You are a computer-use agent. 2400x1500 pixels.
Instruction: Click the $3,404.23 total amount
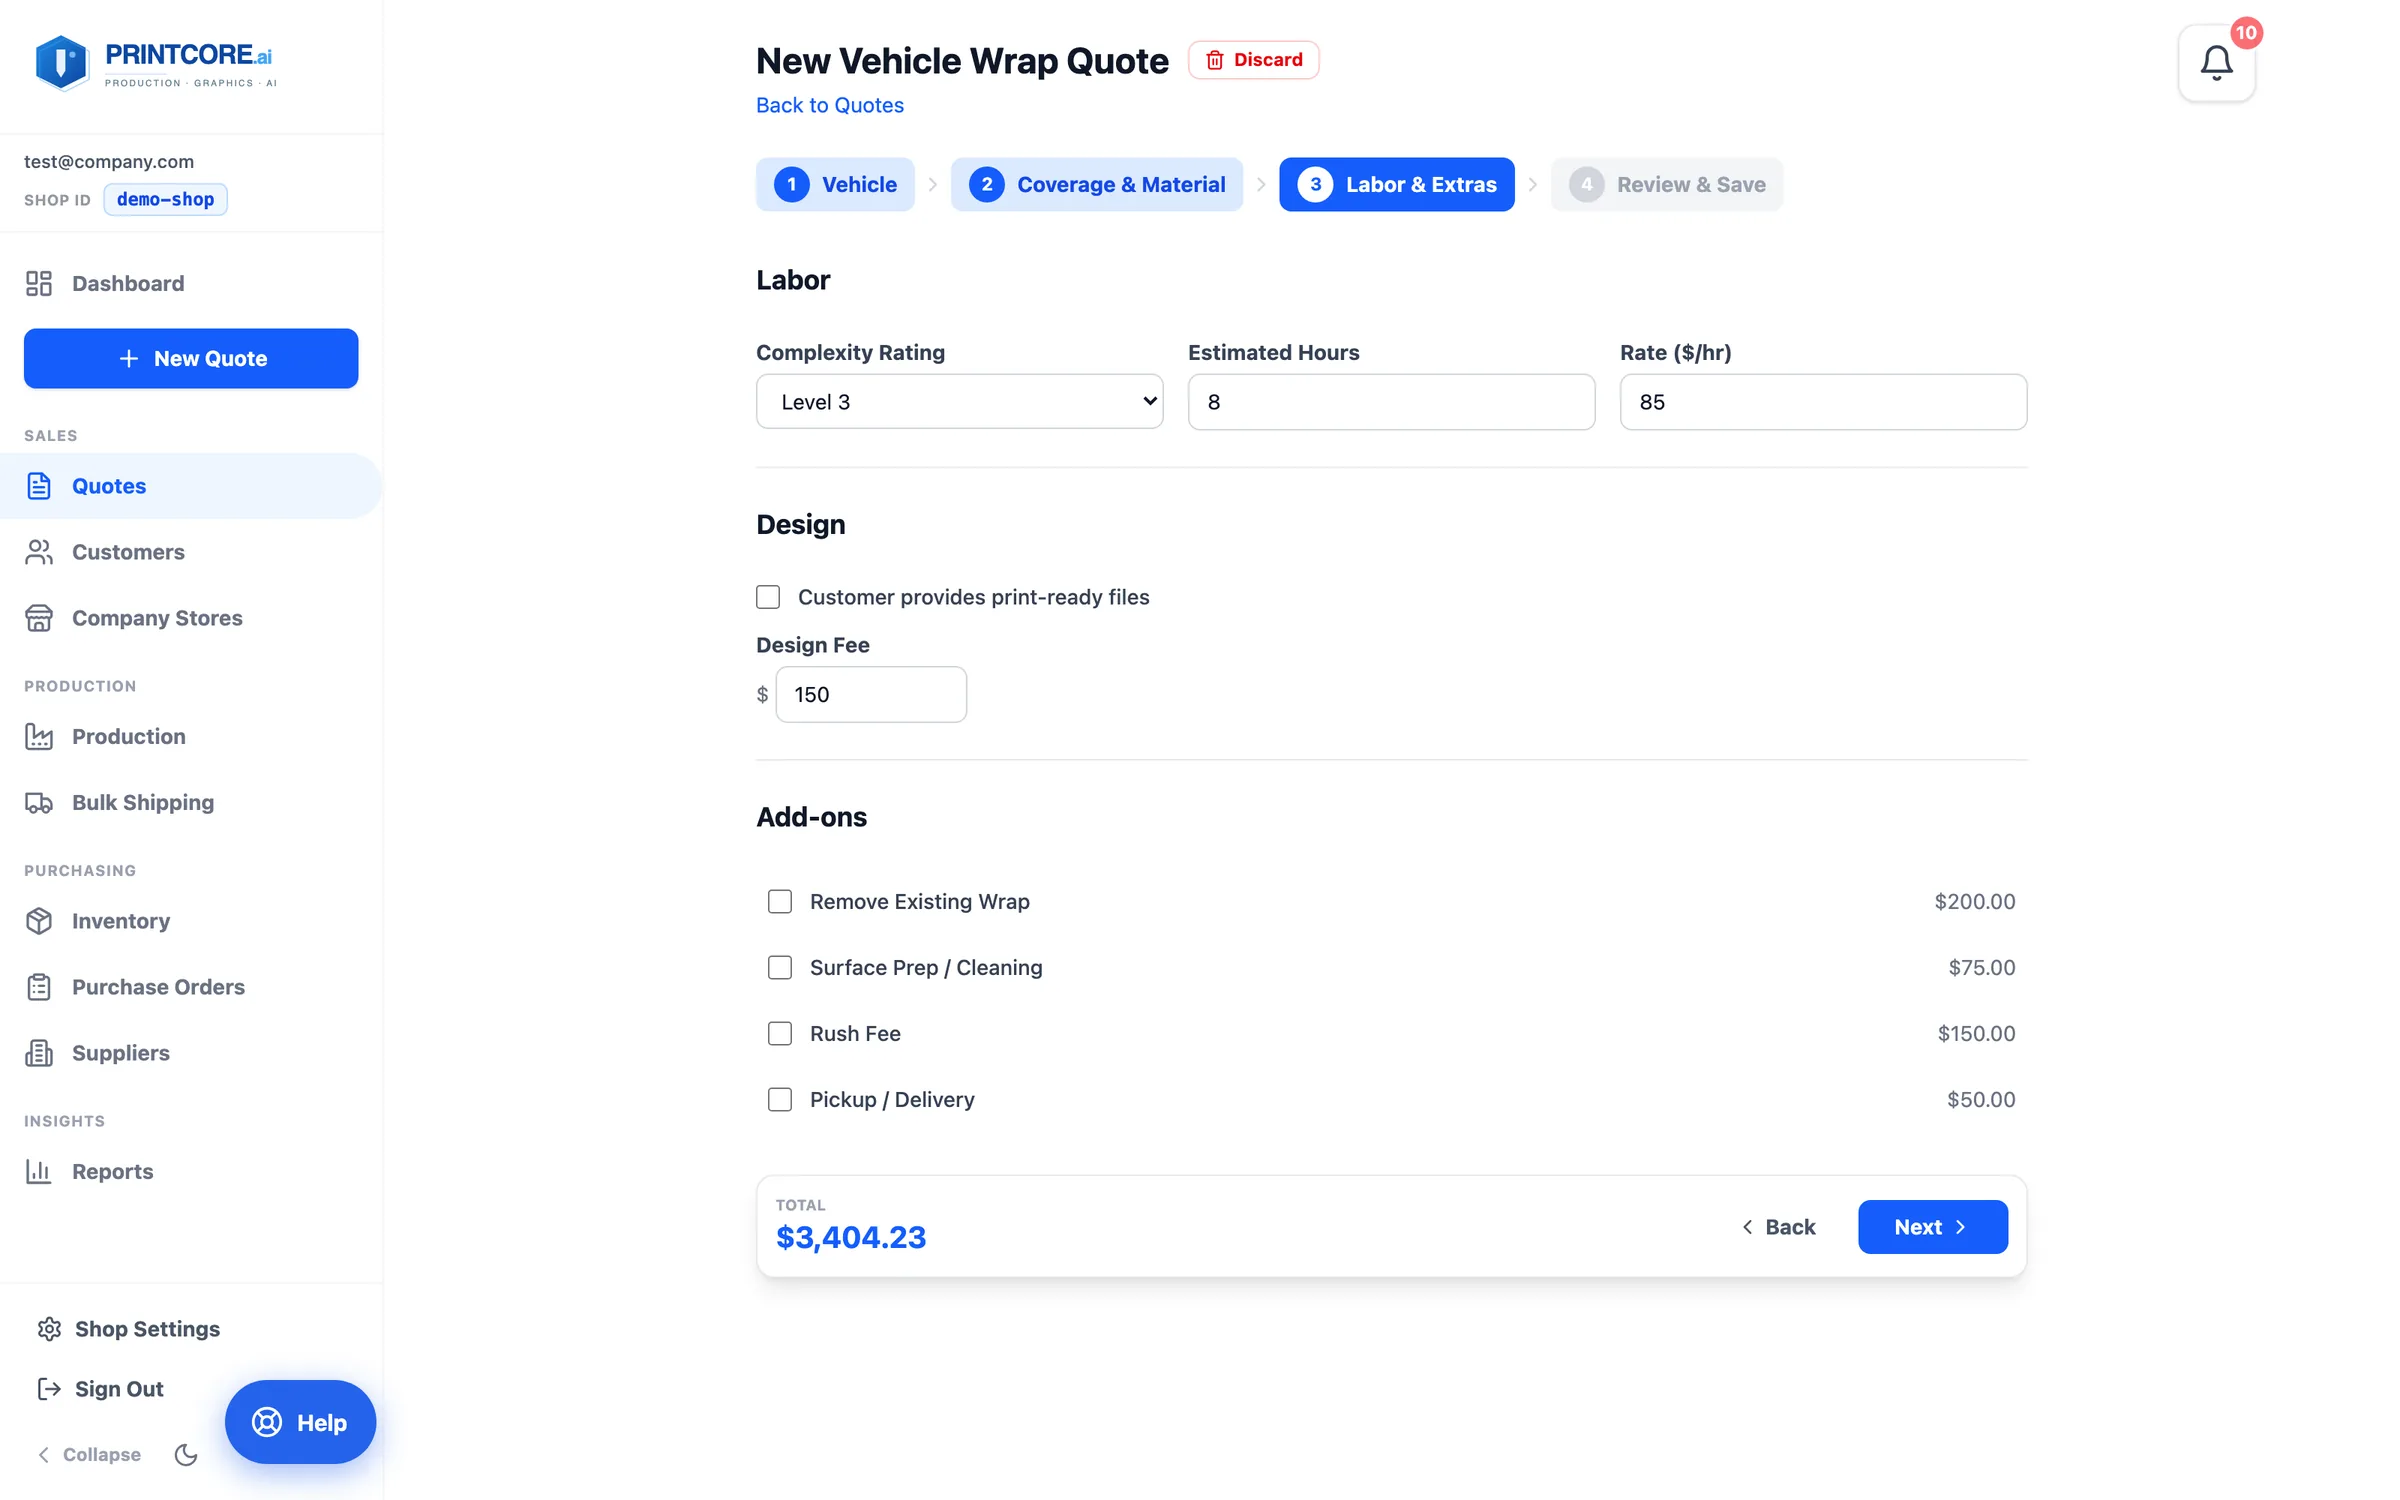pyautogui.click(x=851, y=1238)
